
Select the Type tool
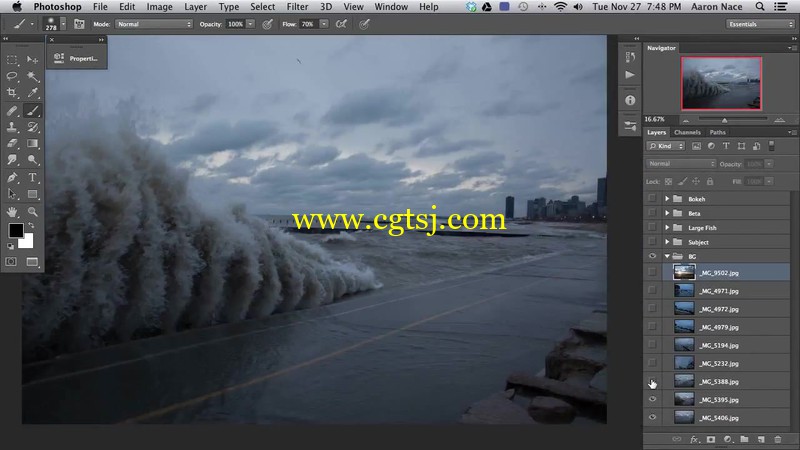32,178
